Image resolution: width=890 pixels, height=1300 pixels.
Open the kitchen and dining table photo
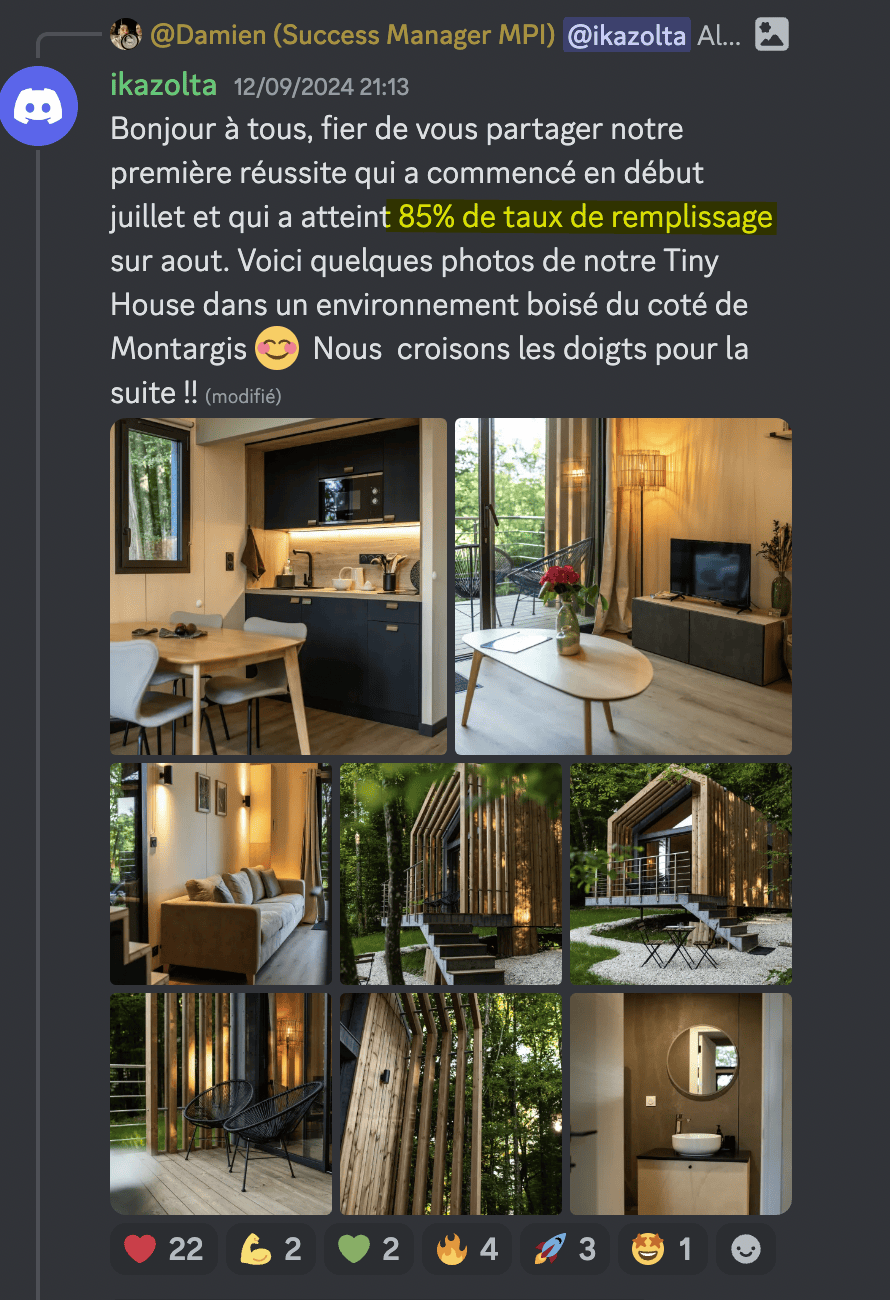278,586
